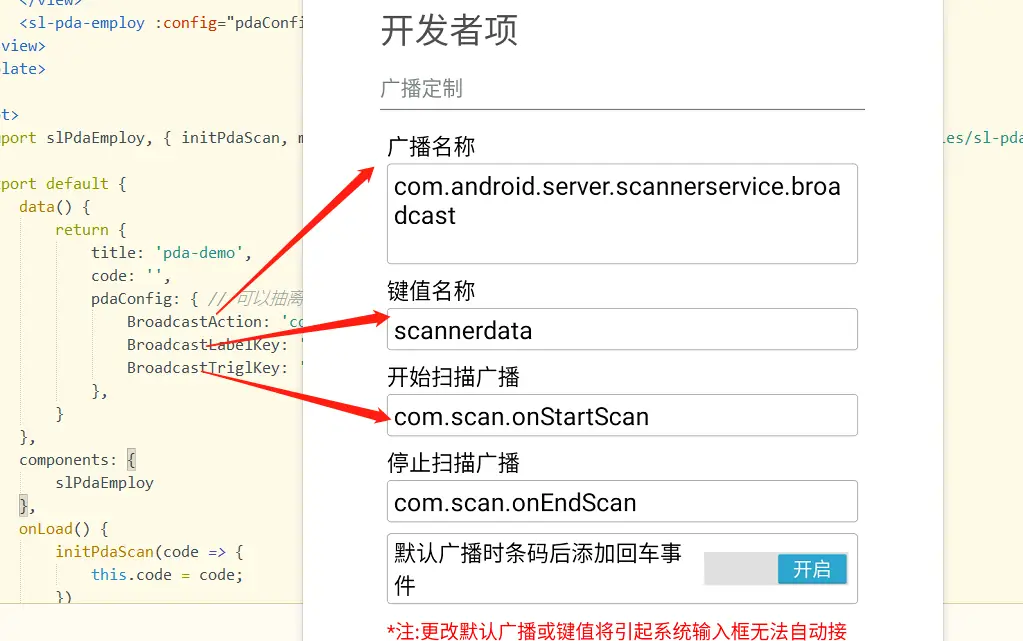Select the com.scan.onStartScan input field

[621, 416]
